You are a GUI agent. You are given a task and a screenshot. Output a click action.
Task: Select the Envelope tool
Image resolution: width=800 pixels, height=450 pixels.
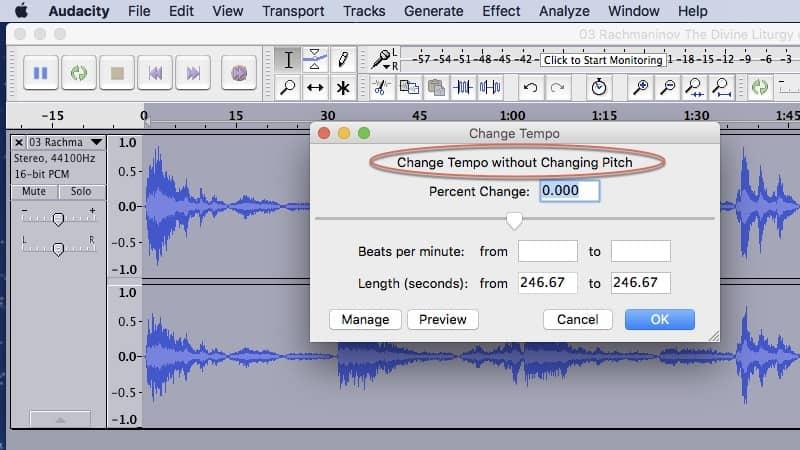[315, 60]
